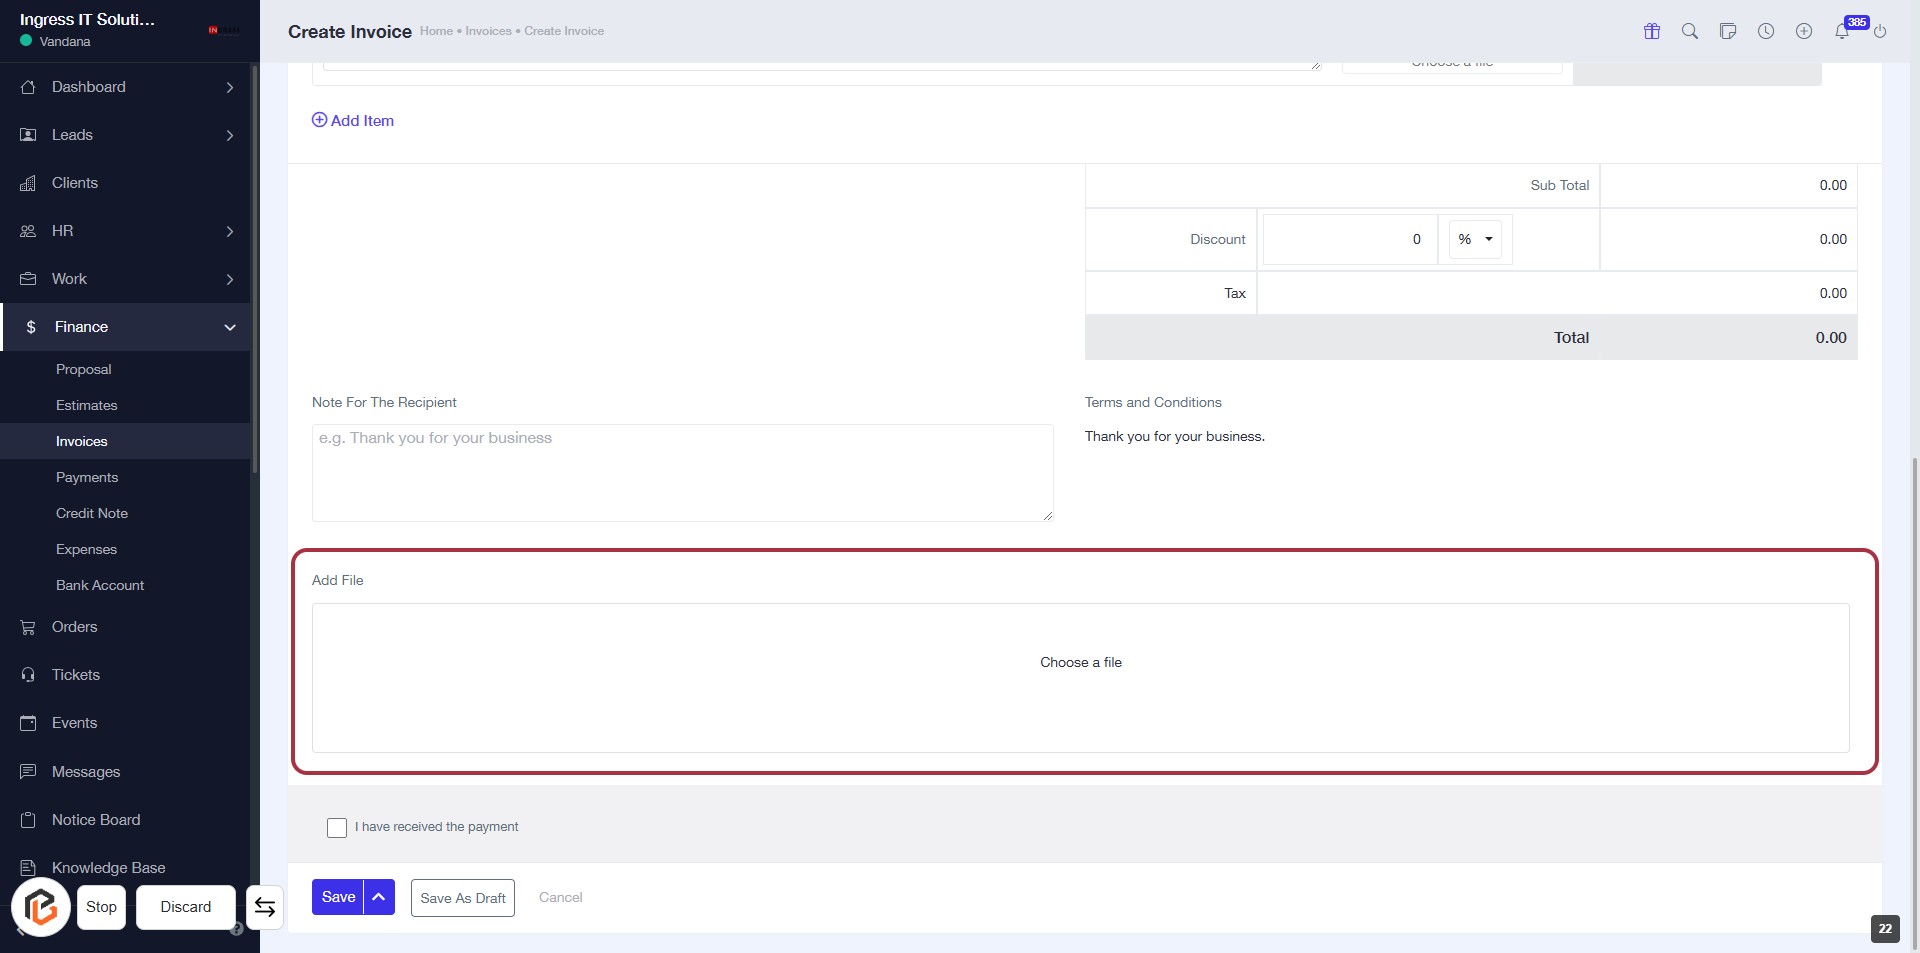Click Save As Draft button
The image size is (1920, 953).
click(x=463, y=898)
